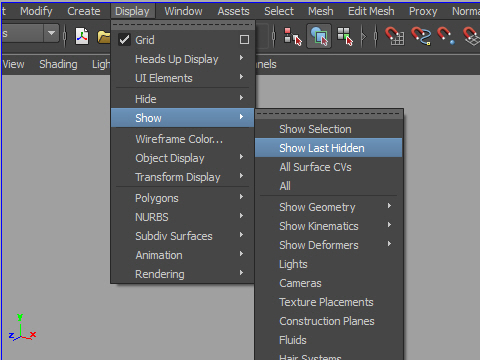This screenshot has width=480, height=360.
Task: Show Fluids from submenu
Action: pyautogui.click(x=329, y=340)
